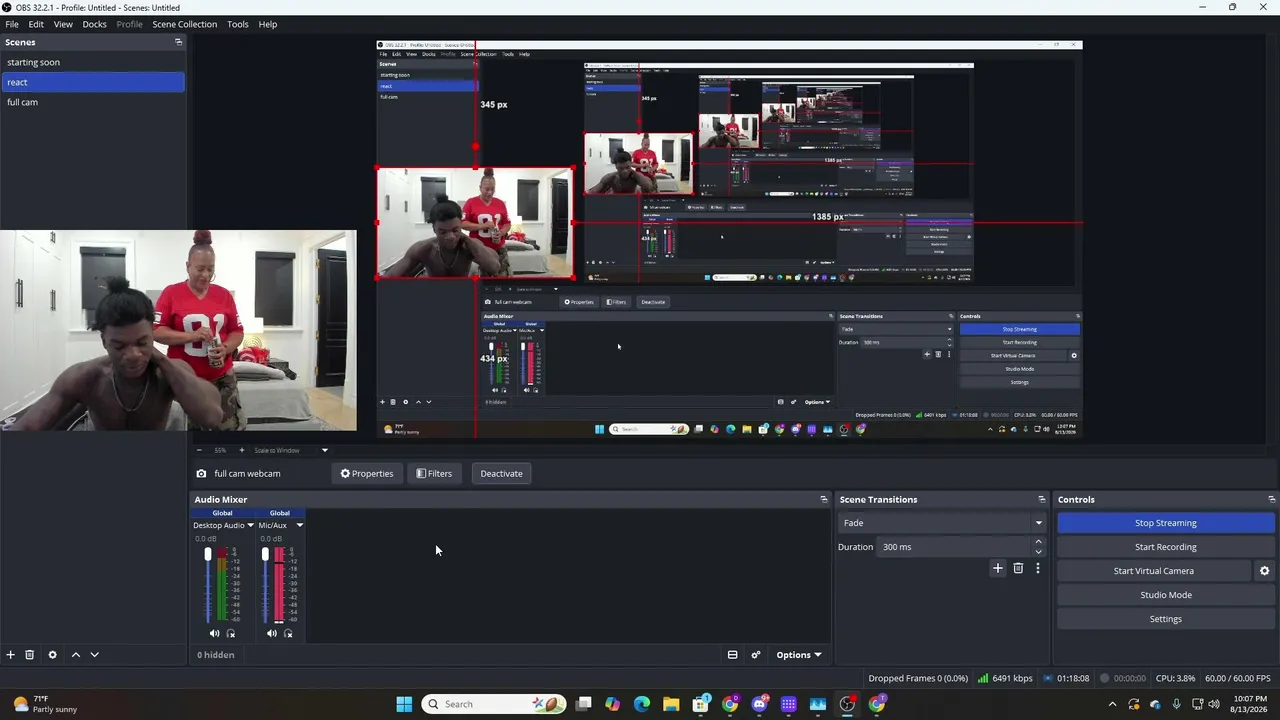Switch to OBS Studio taskbar icon
This screenshot has height=720, width=1280.
(x=847, y=704)
